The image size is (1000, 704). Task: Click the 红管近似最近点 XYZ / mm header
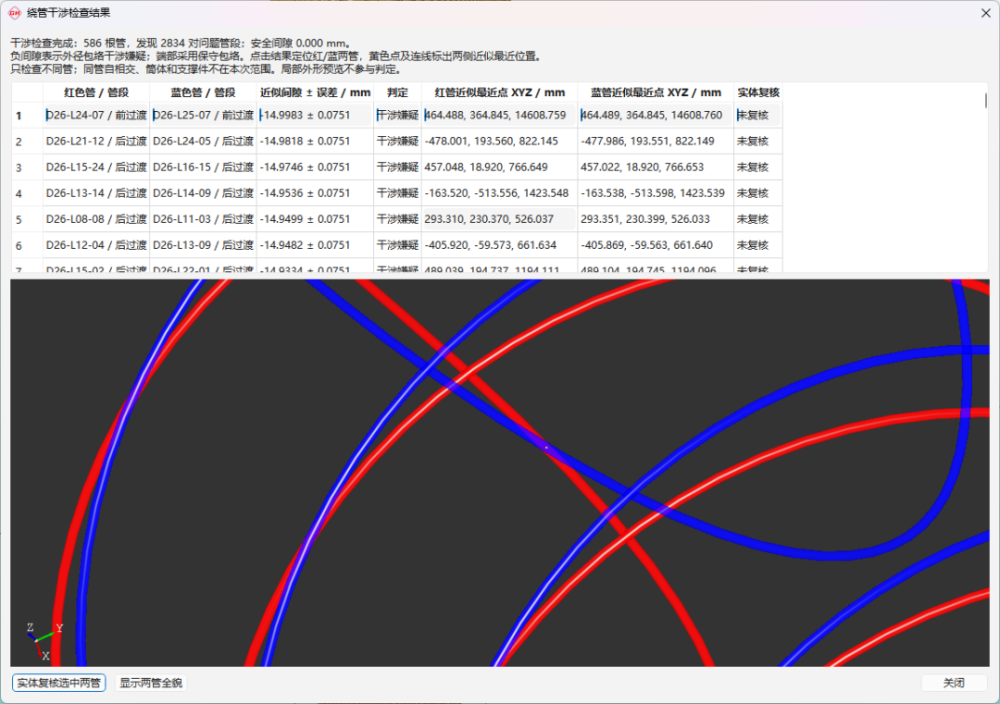(500, 92)
